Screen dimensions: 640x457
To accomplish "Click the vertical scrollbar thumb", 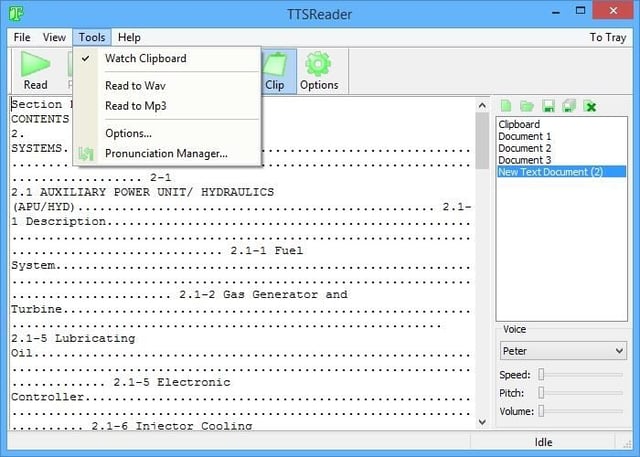I will pyautogui.click(x=482, y=141).
